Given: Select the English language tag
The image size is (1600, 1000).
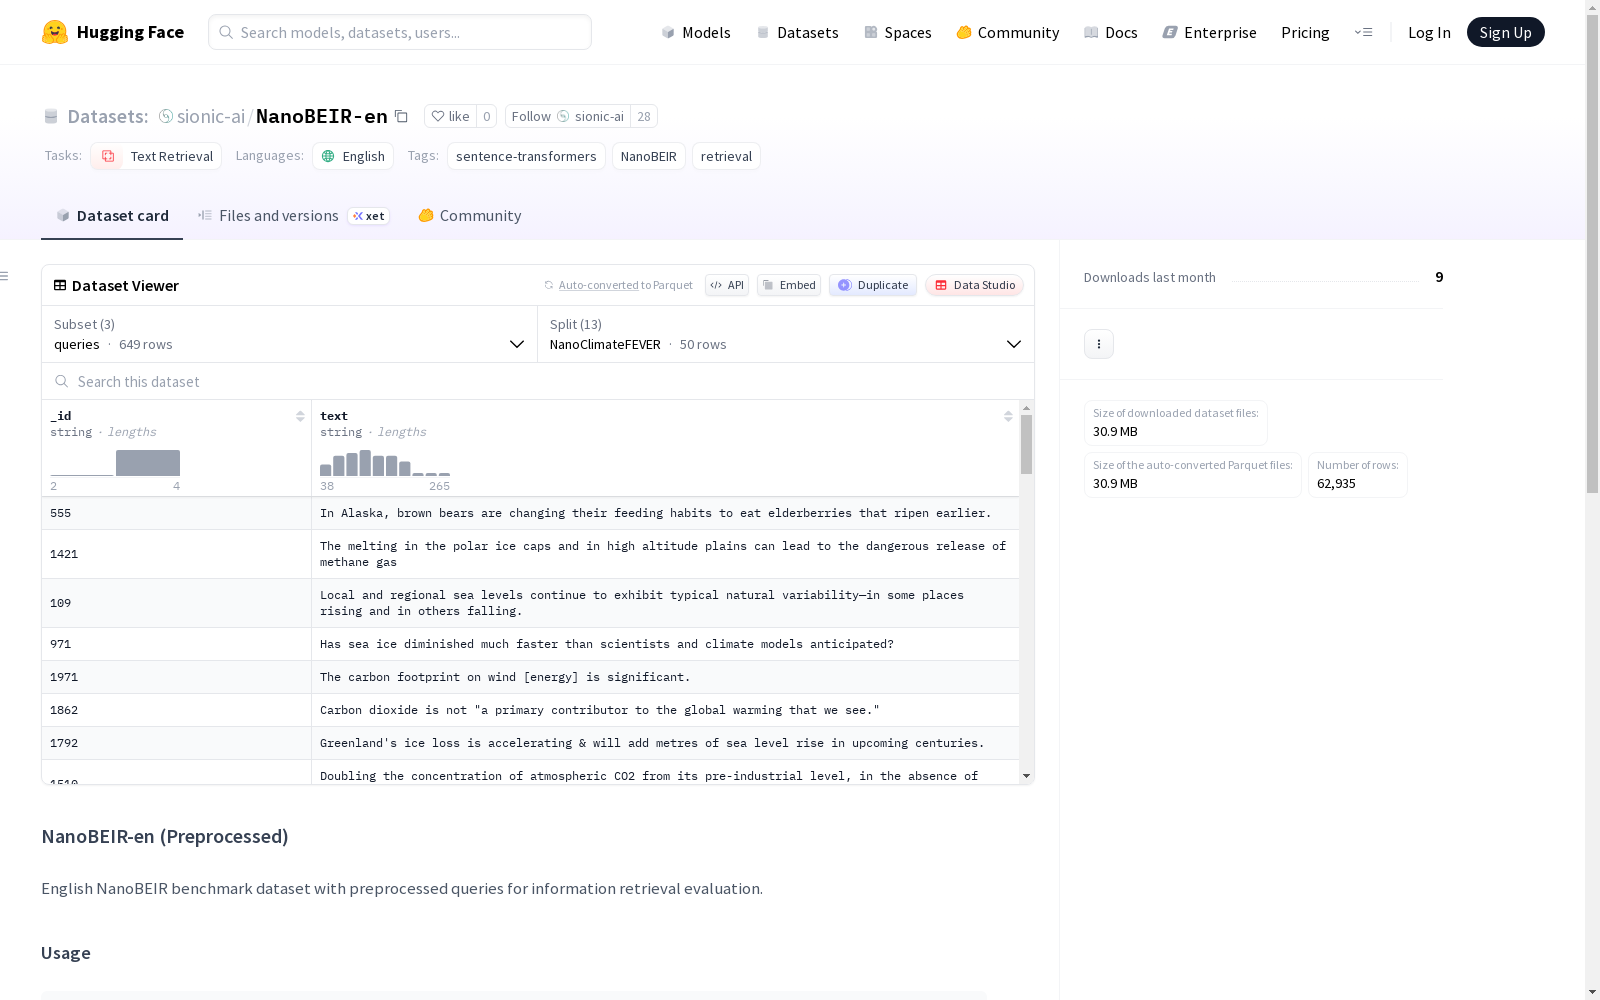Looking at the screenshot, I should tap(353, 156).
